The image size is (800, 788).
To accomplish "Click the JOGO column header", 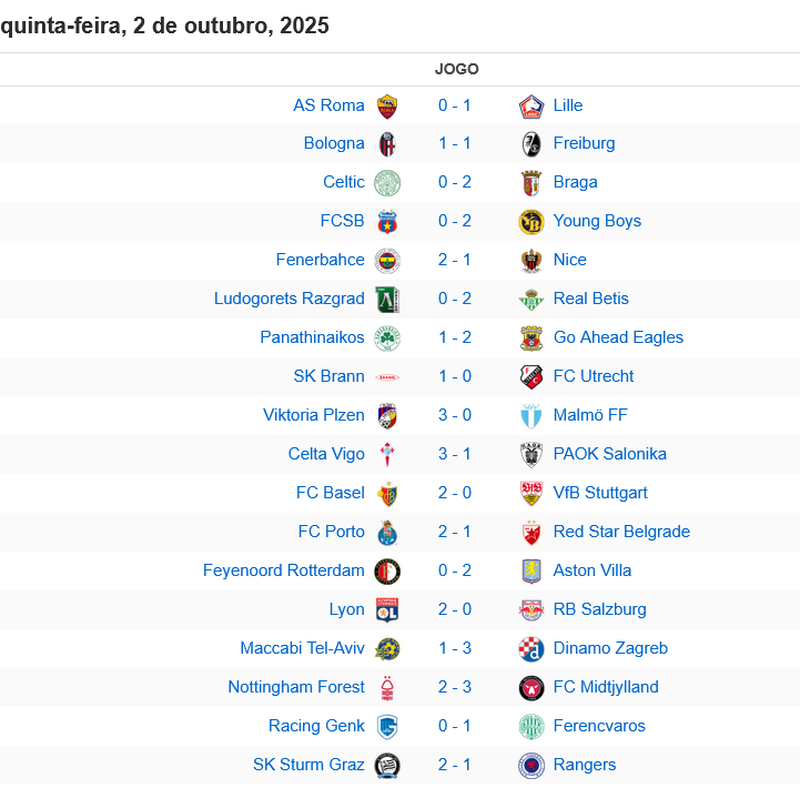I will [457, 70].
